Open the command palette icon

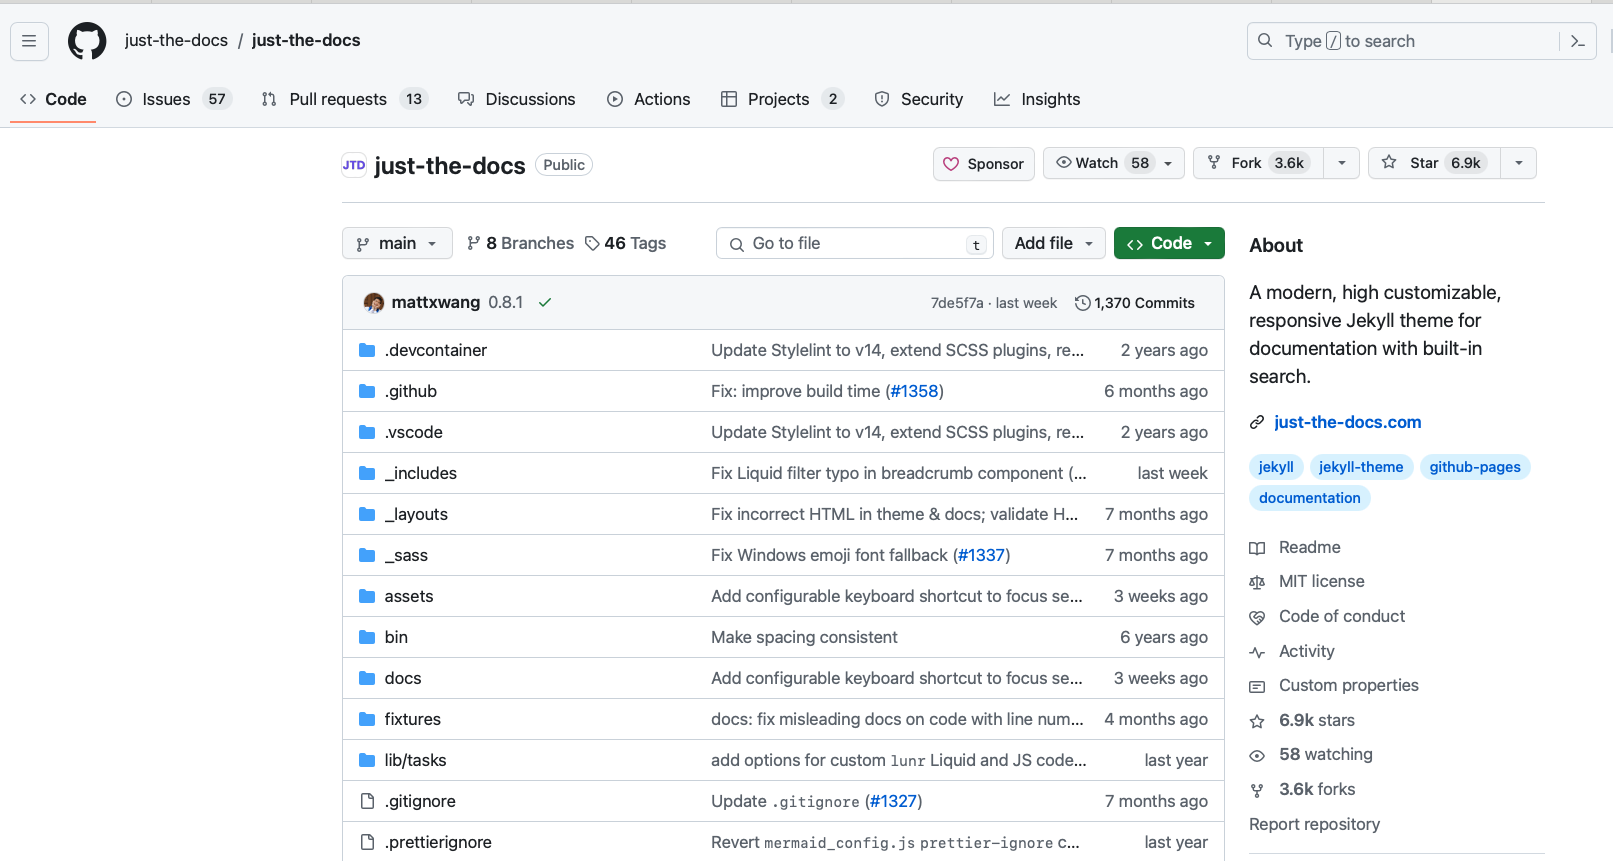click(x=1578, y=41)
